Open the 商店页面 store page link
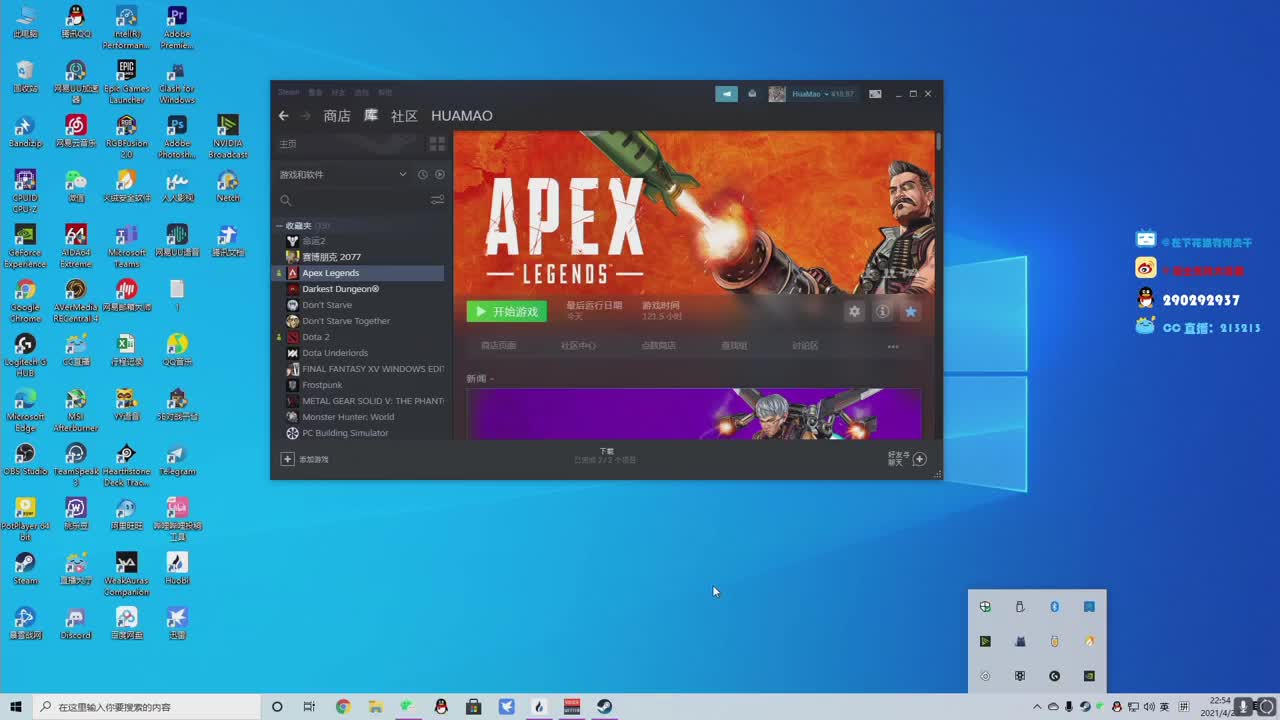Screen dimensions: 1280x720 point(498,346)
